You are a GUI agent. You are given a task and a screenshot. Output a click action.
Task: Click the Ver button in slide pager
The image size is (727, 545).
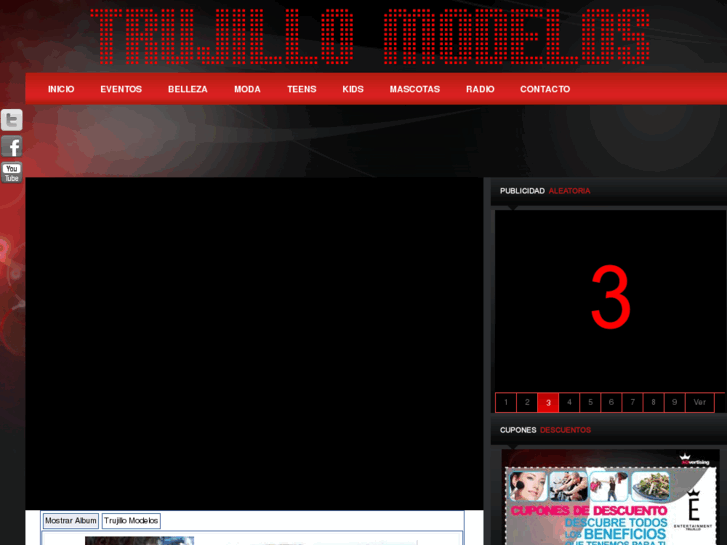click(700, 403)
